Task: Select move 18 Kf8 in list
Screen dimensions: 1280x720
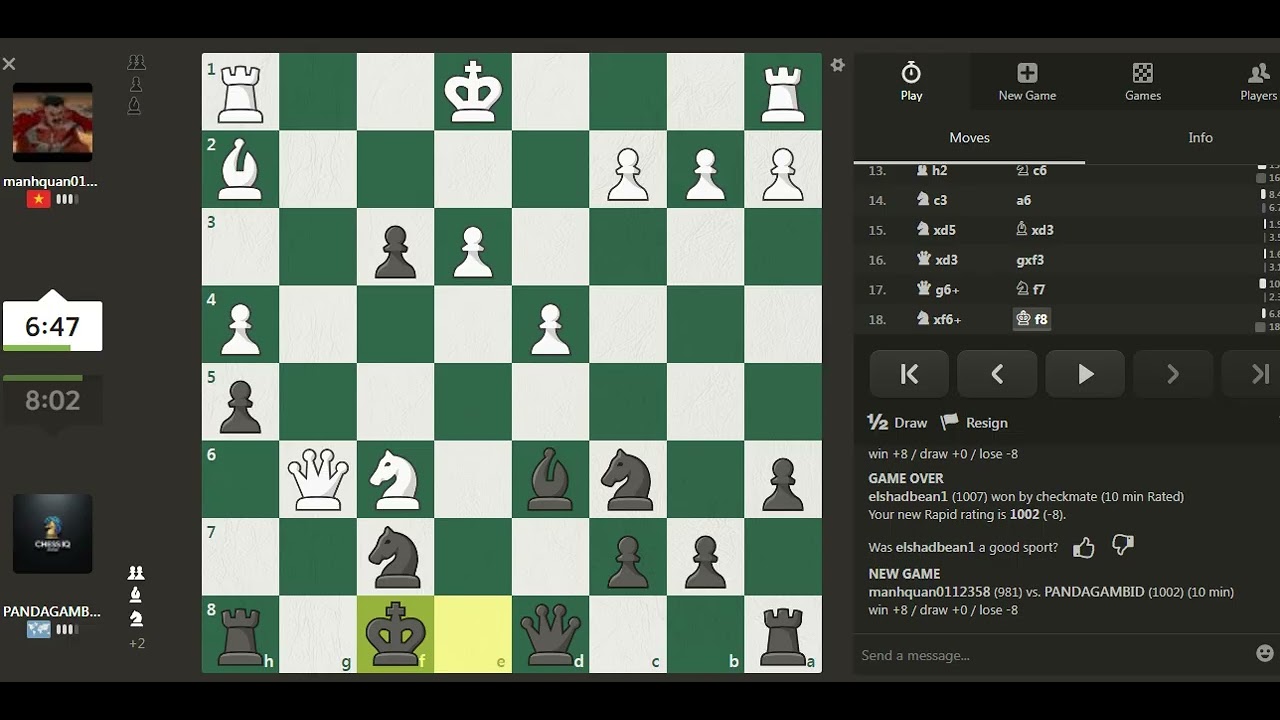Action: 1032,319
